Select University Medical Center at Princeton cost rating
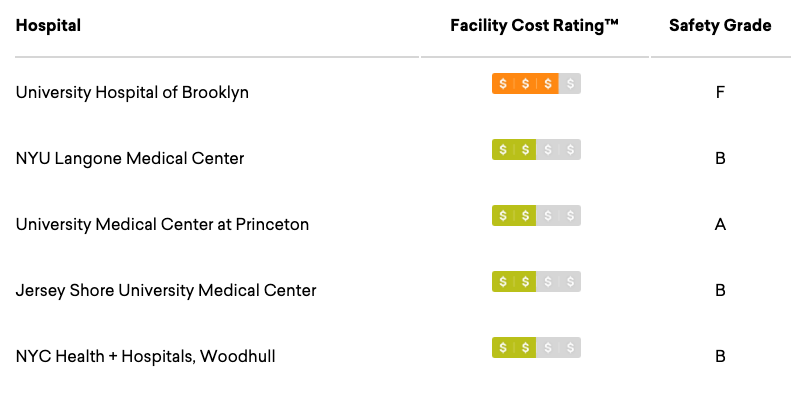Image resolution: width=799 pixels, height=399 pixels. 536,216
